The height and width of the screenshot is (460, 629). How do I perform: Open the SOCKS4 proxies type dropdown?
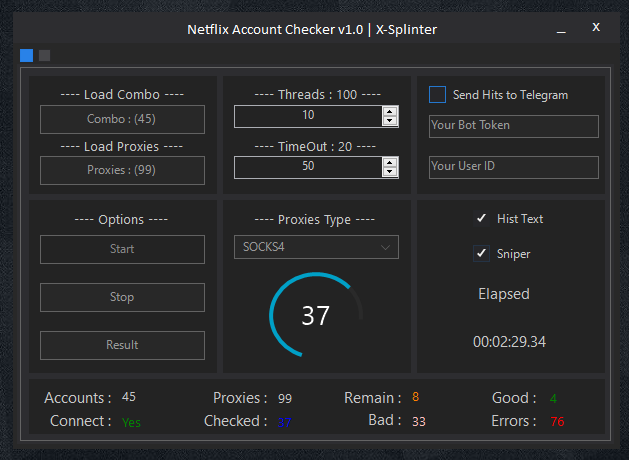(317, 247)
